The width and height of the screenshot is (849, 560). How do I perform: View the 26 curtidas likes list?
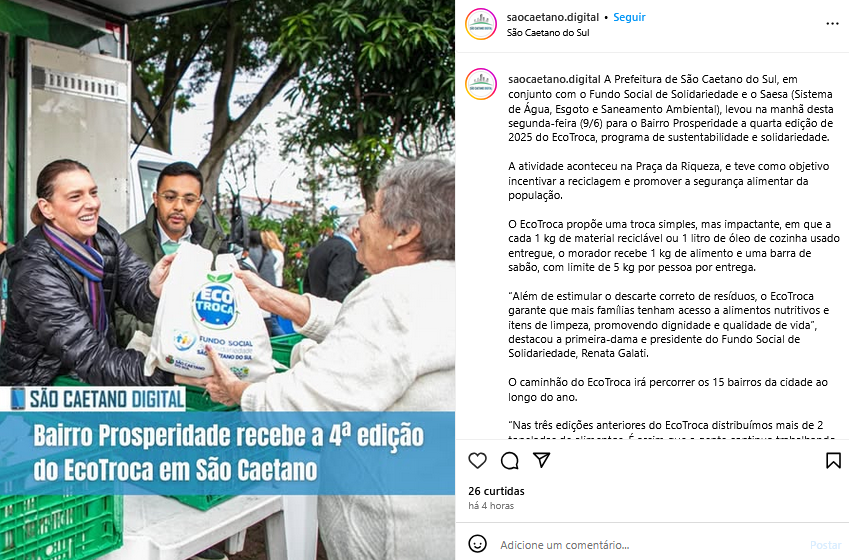point(497,491)
